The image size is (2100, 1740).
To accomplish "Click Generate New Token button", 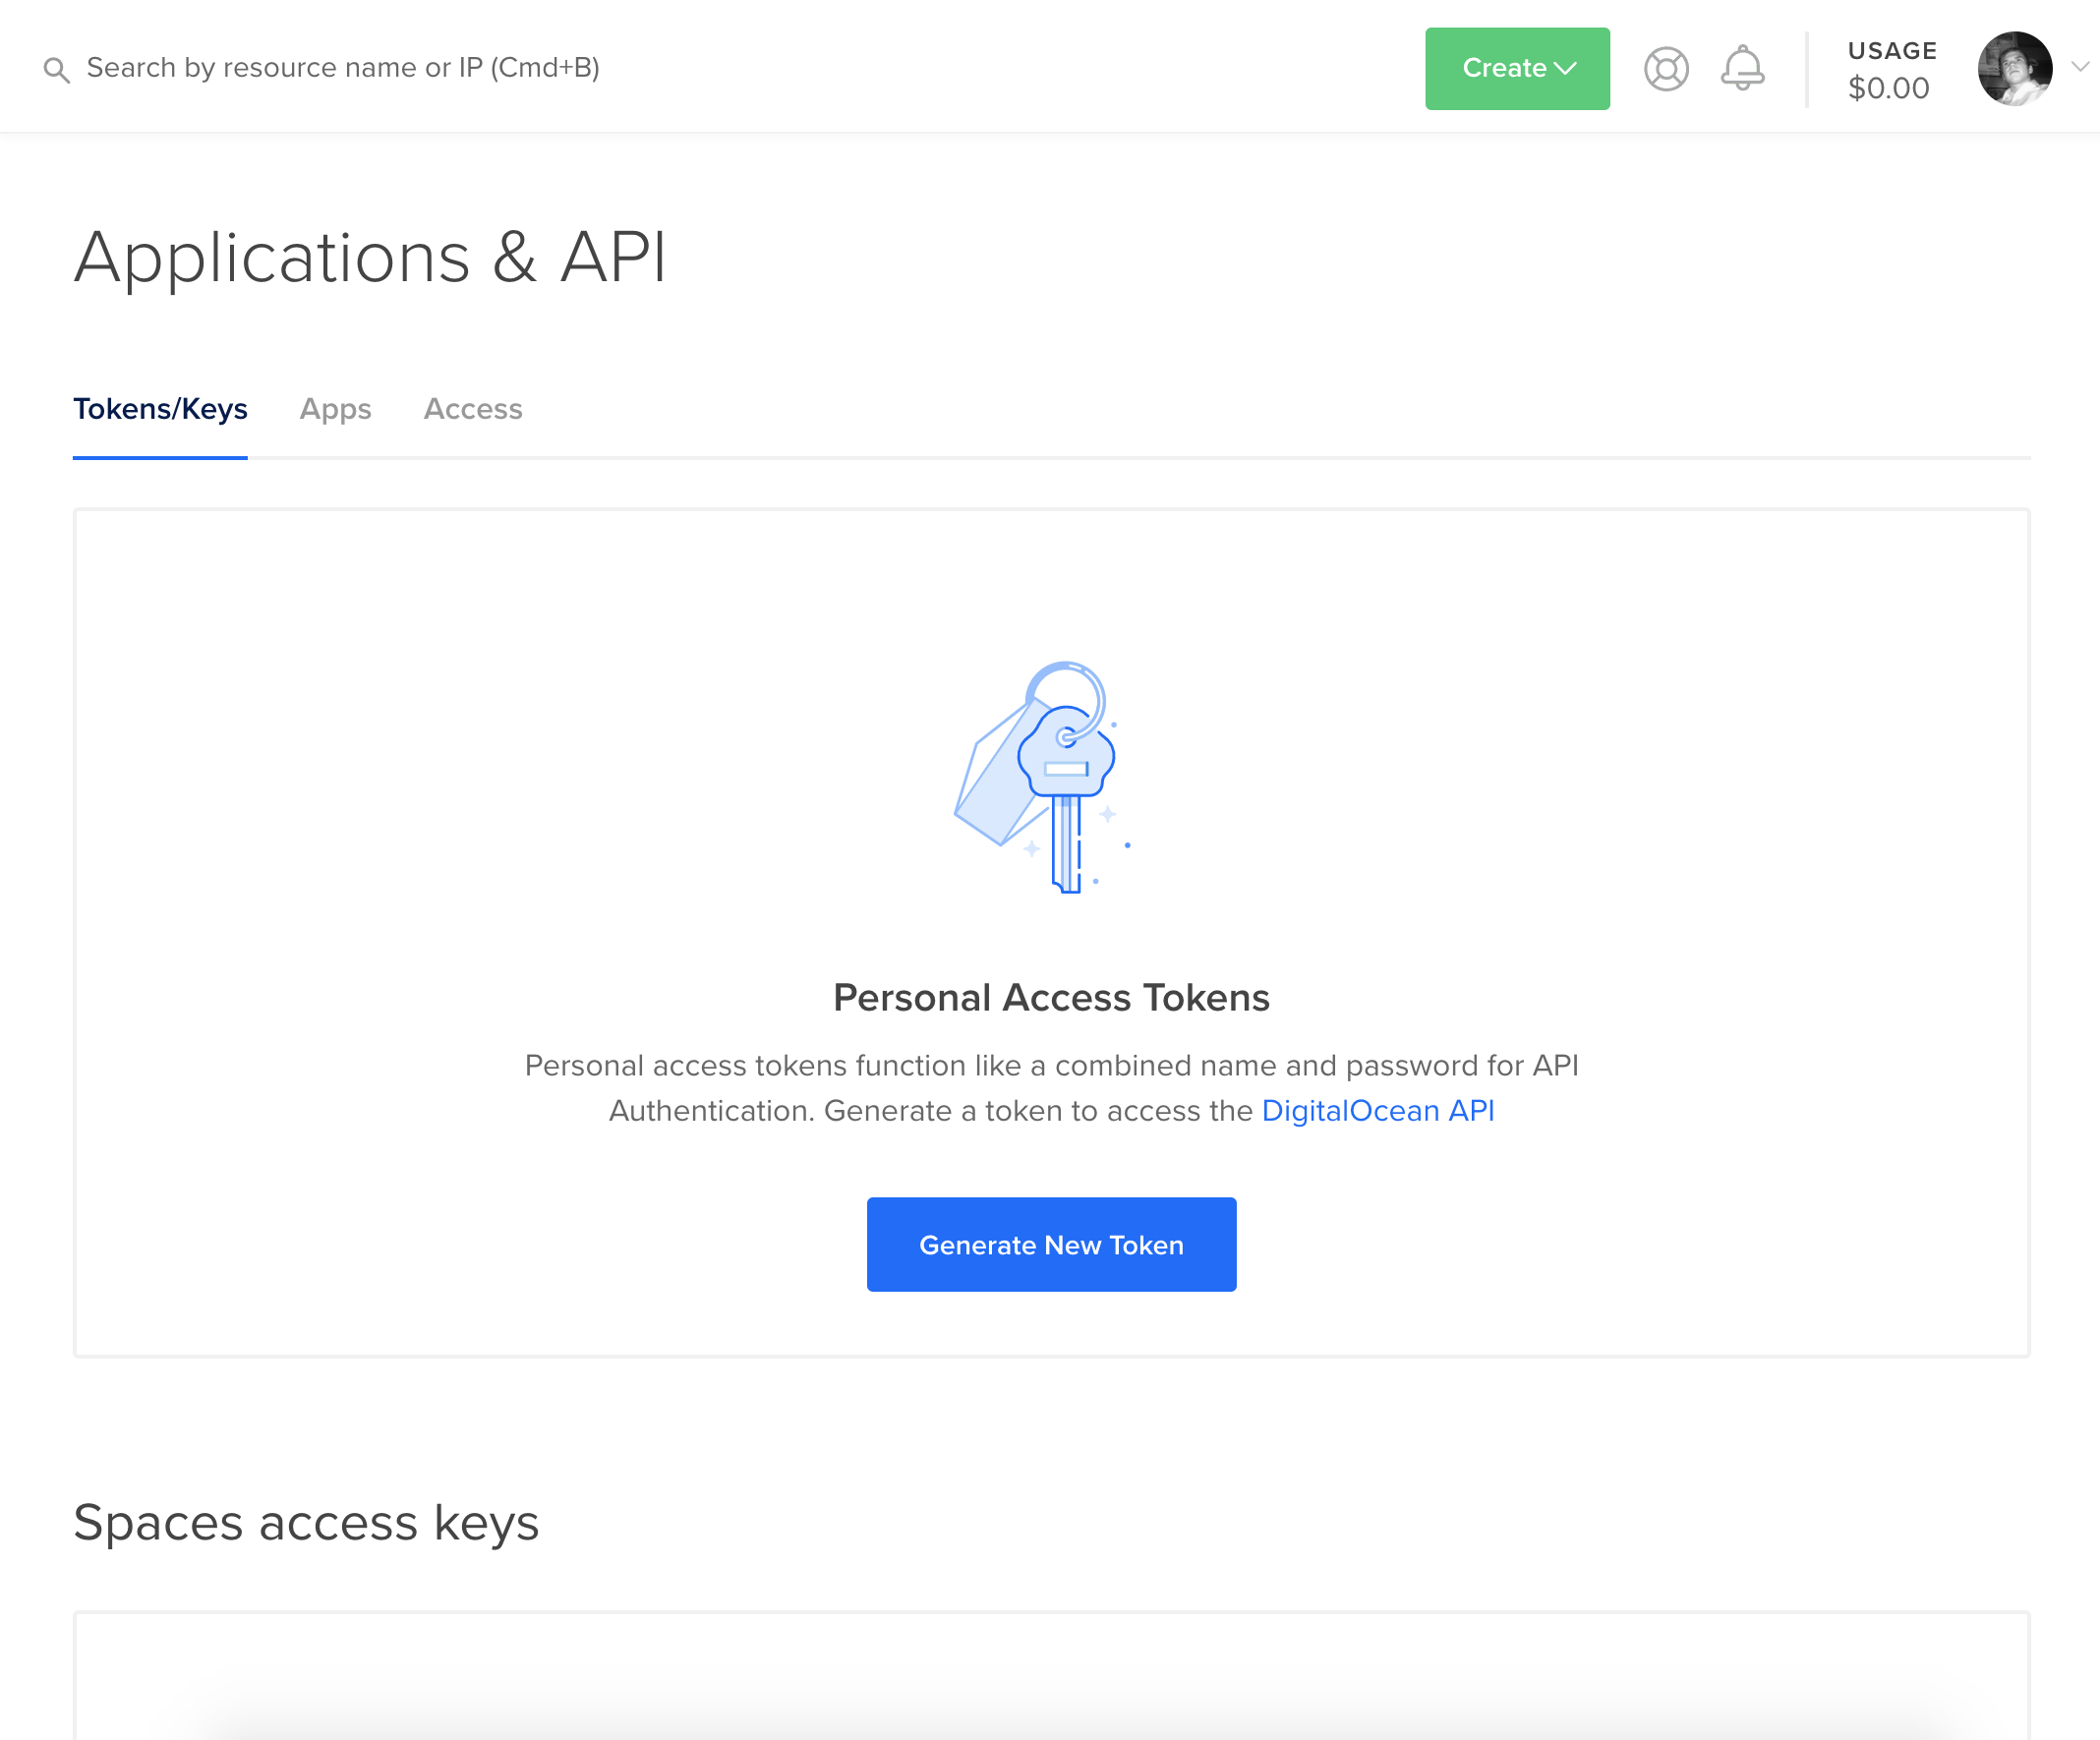I will point(1052,1244).
